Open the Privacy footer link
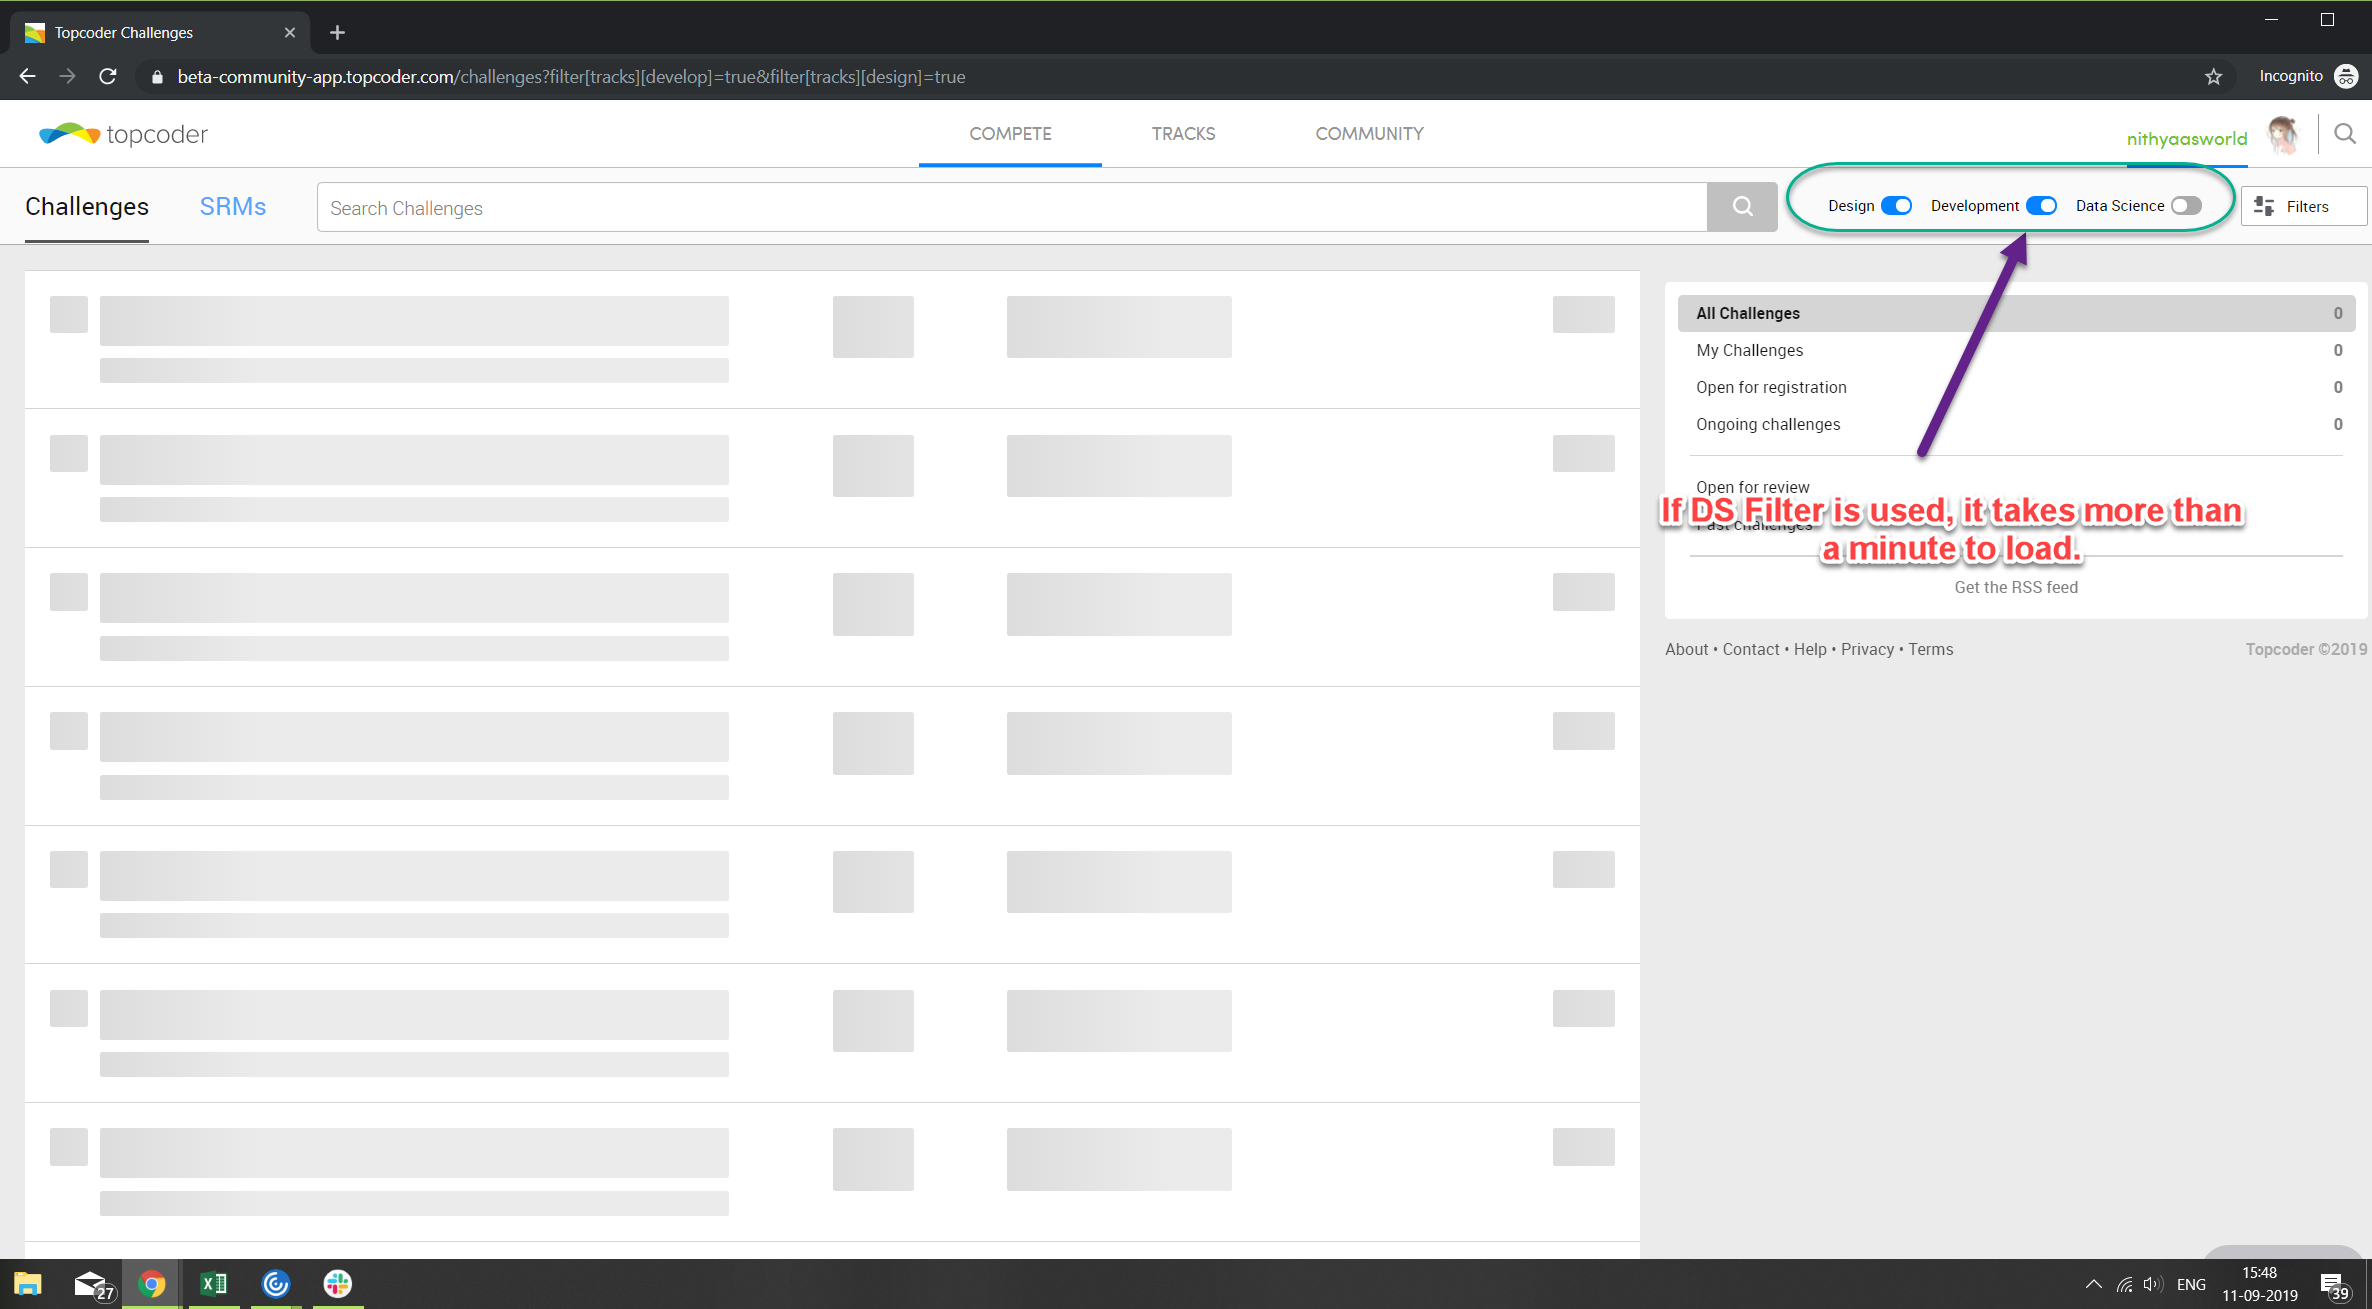 coord(1867,649)
